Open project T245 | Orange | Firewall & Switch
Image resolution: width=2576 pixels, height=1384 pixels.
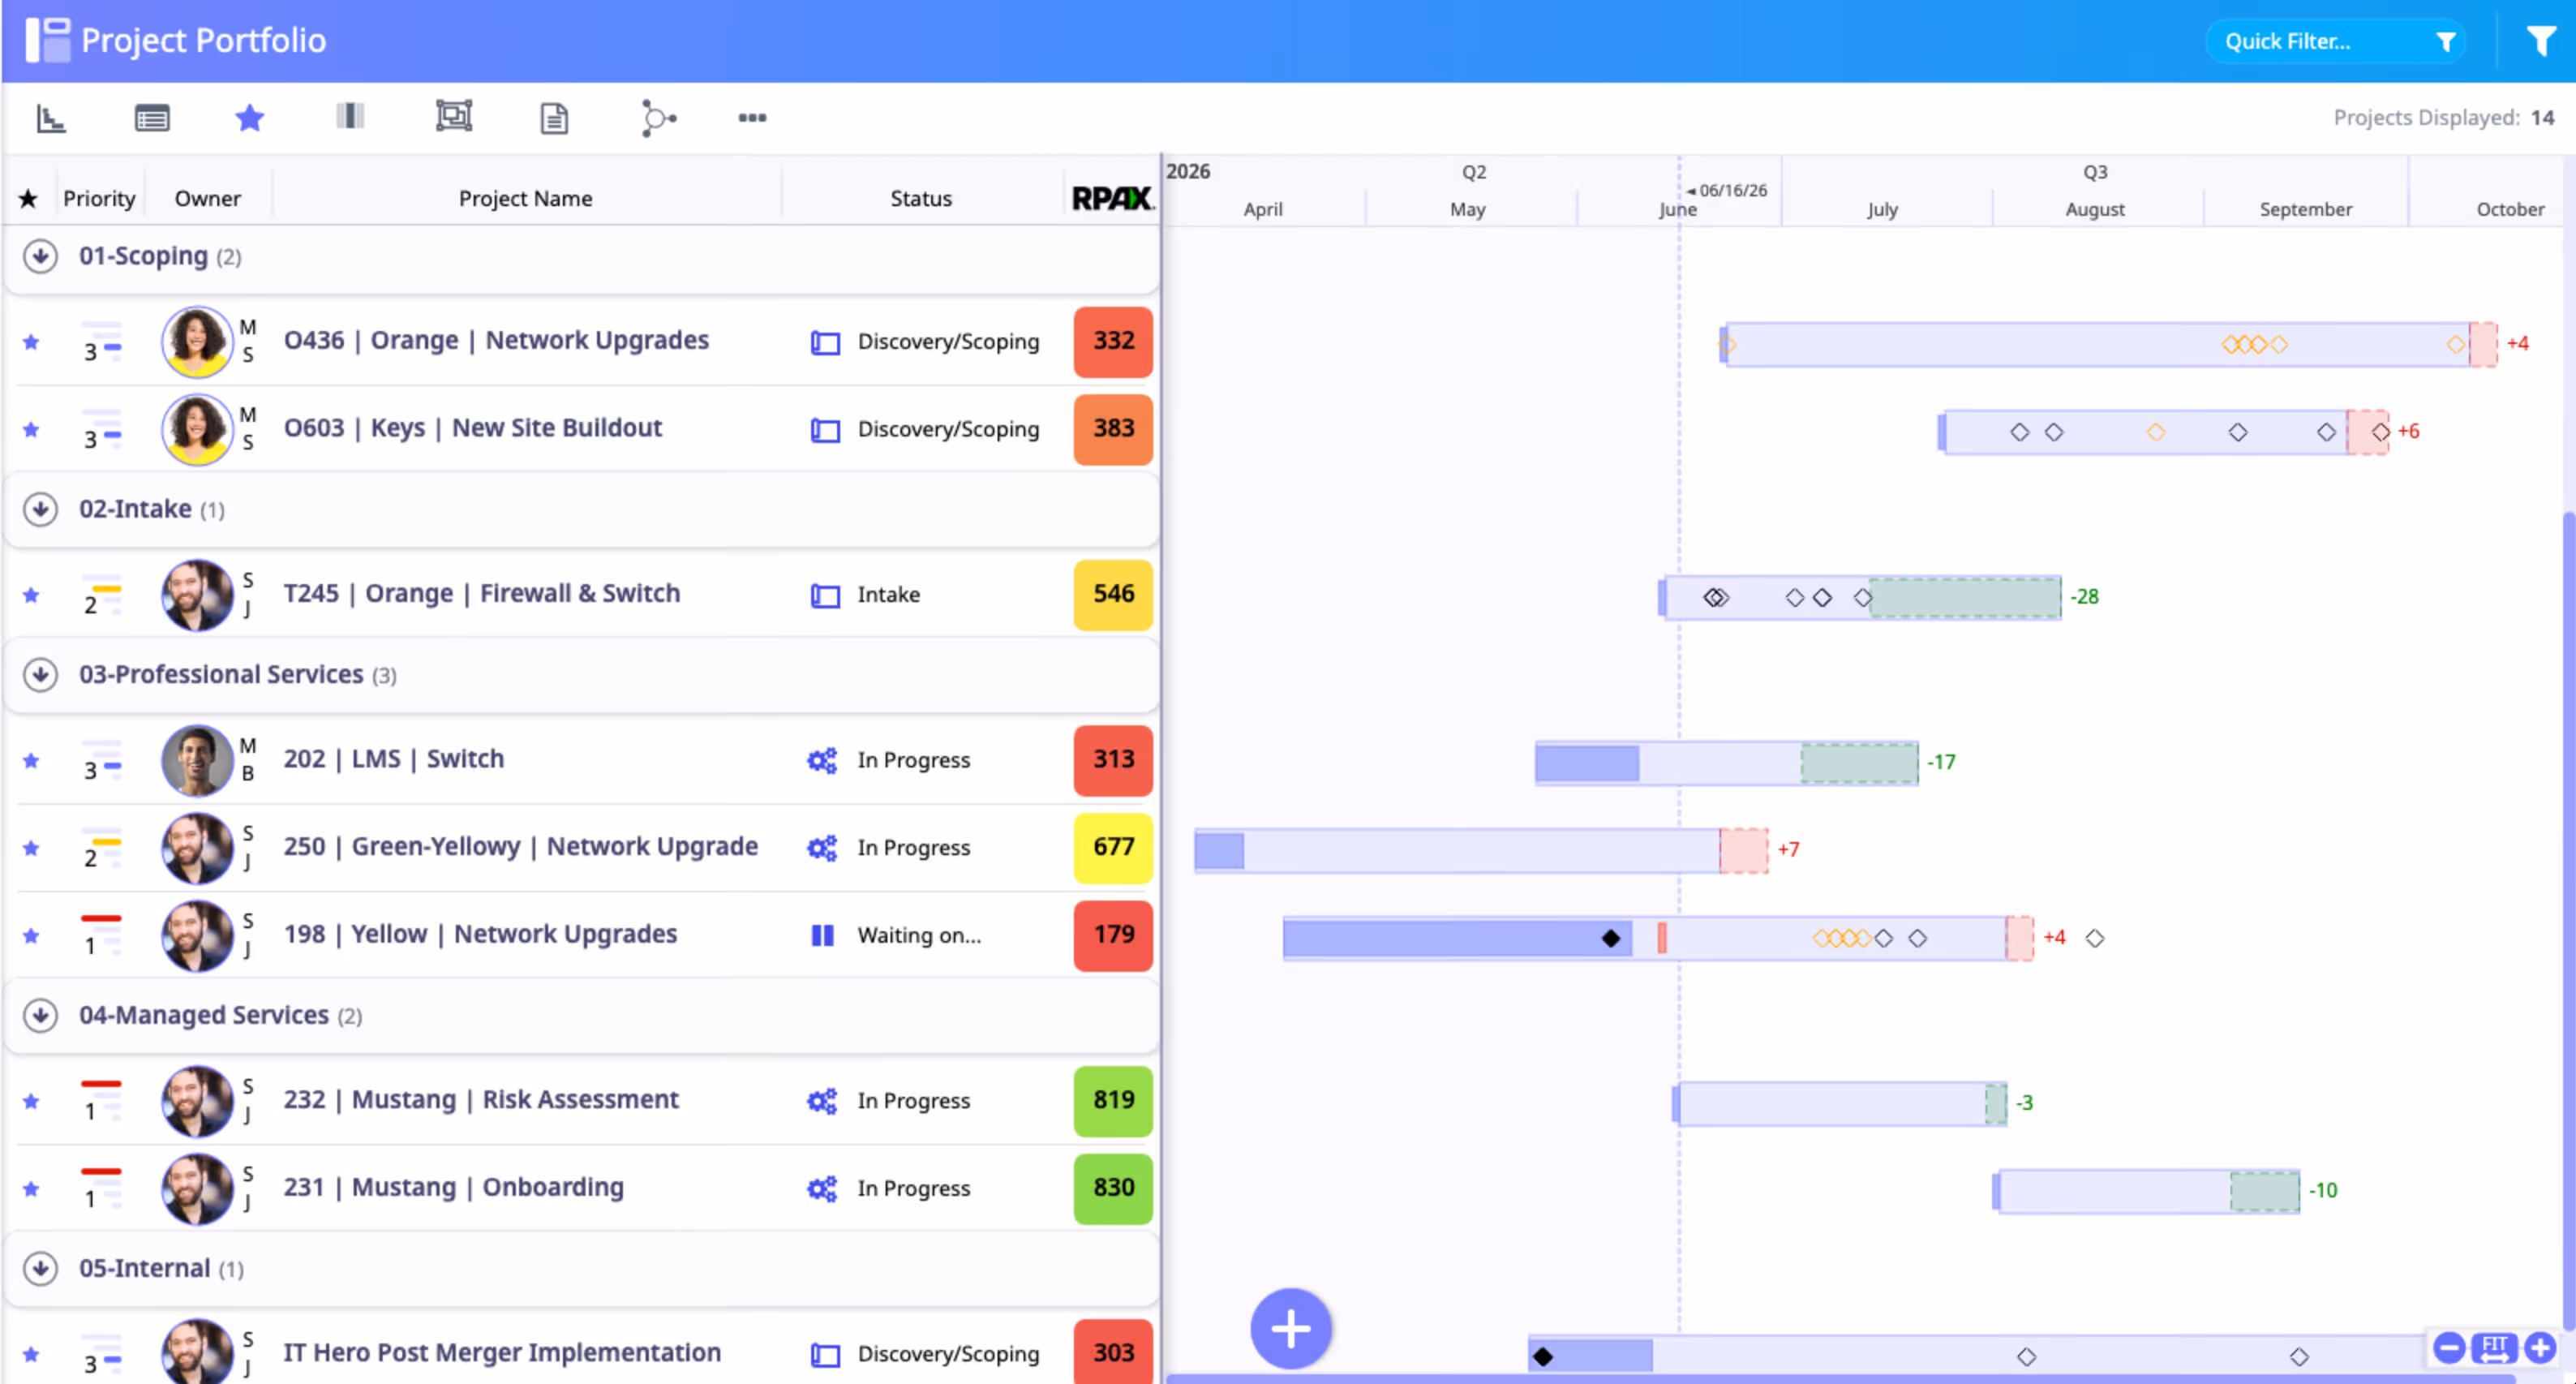pyautogui.click(x=481, y=593)
